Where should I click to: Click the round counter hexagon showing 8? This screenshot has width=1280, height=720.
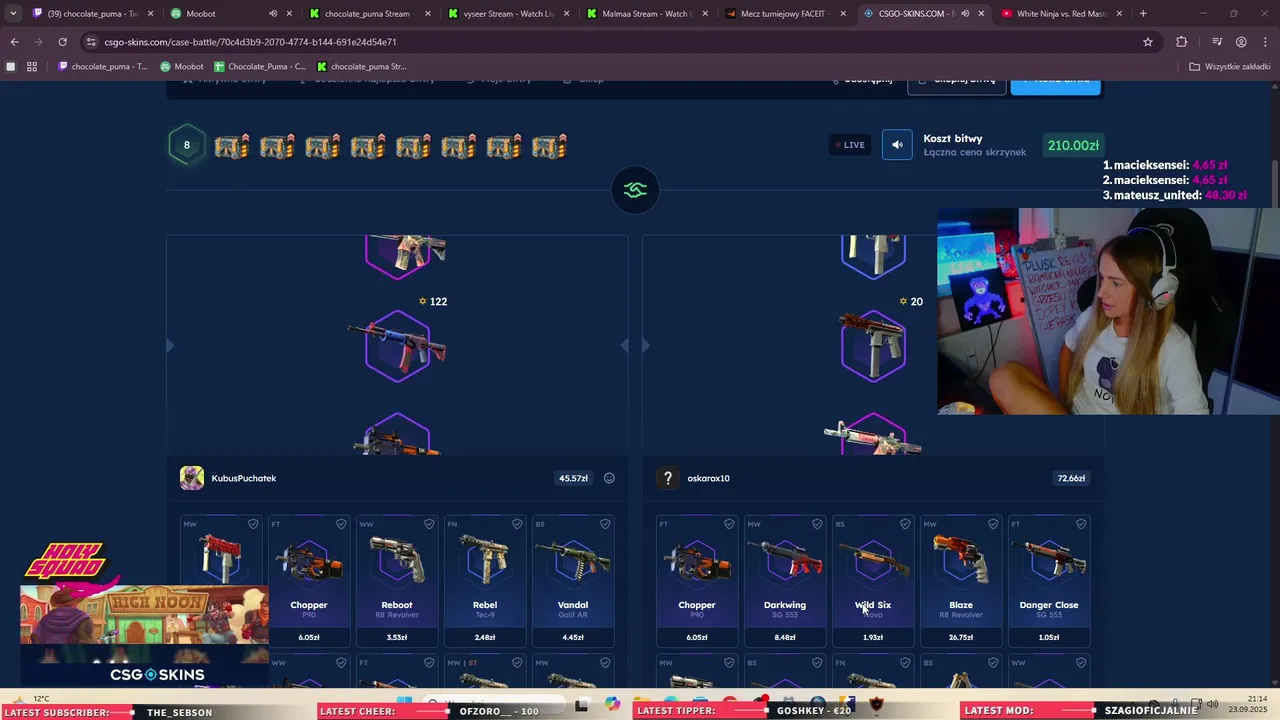click(186, 145)
